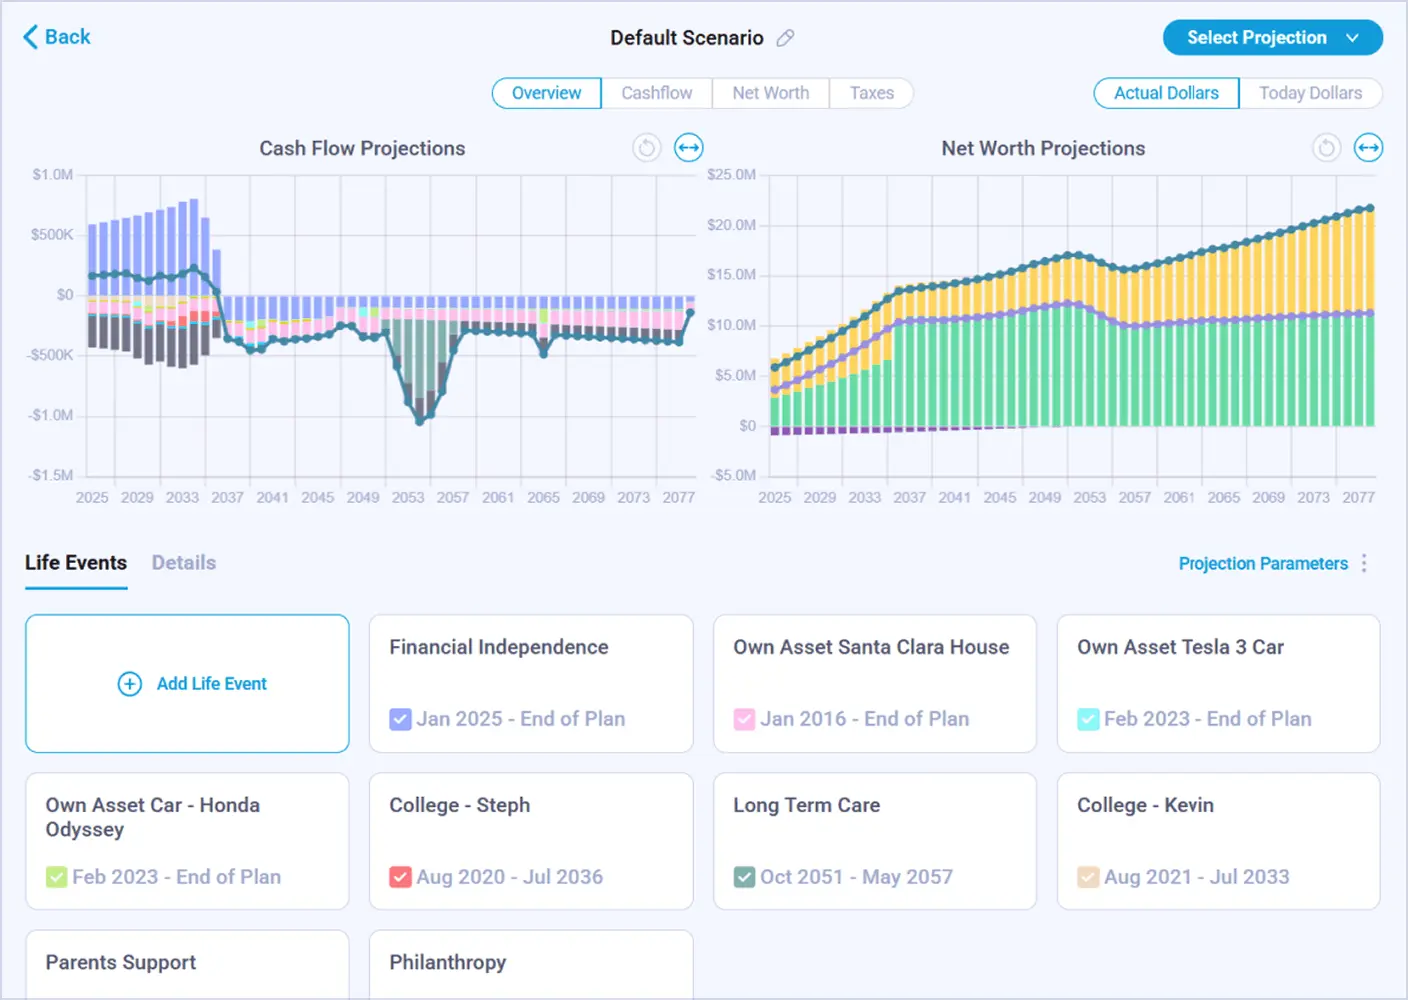The width and height of the screenshot is (1408, 1000).
Task: Reset the Cash Flow Projections chart view
Action: coord(647,148)
